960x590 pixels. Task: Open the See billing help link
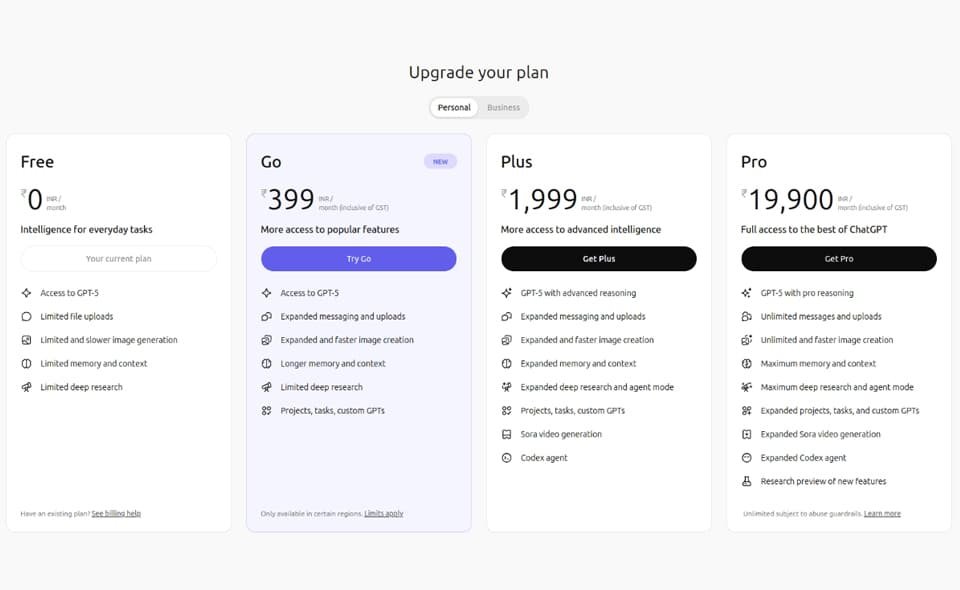coord(116,513)
